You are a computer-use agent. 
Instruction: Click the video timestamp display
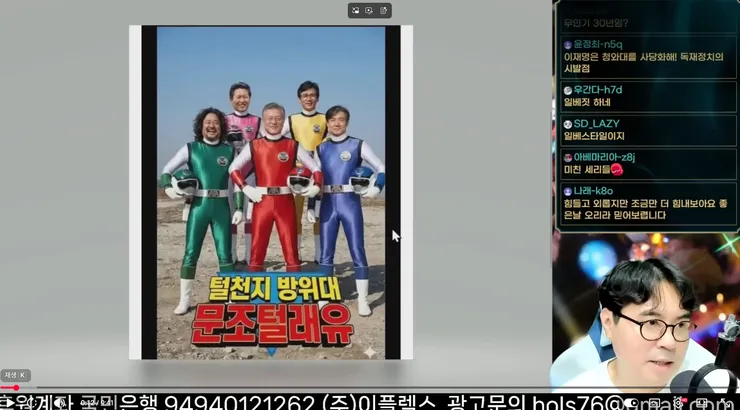click(97, 403)
